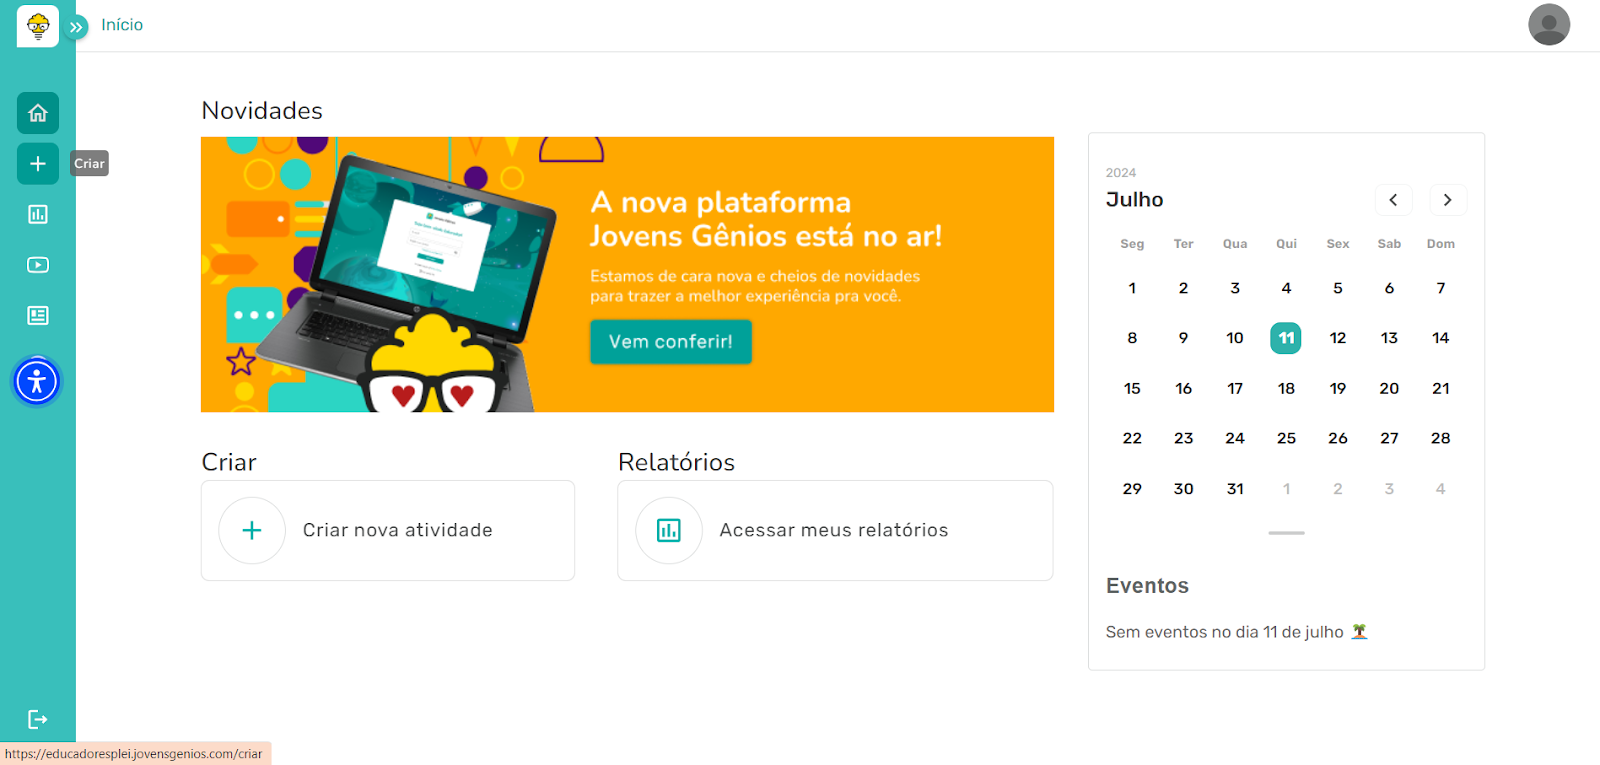Open the user profile avatar
The width and height of the screenshot is (1600, 765).
point(1548,25)
